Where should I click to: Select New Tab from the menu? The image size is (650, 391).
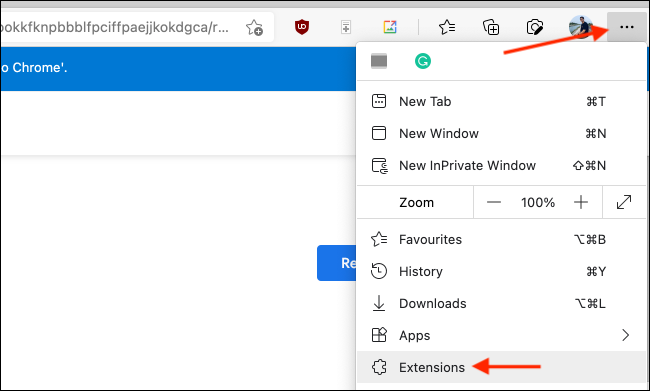coord(502,101)
